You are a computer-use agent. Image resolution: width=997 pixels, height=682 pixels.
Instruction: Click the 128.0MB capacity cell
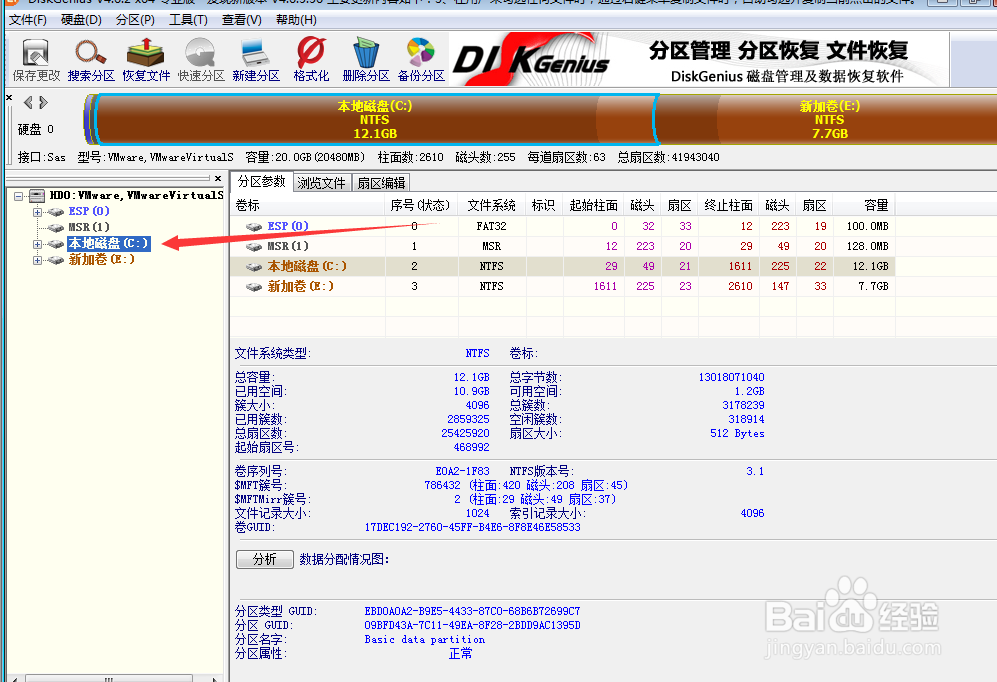[867, 246]
